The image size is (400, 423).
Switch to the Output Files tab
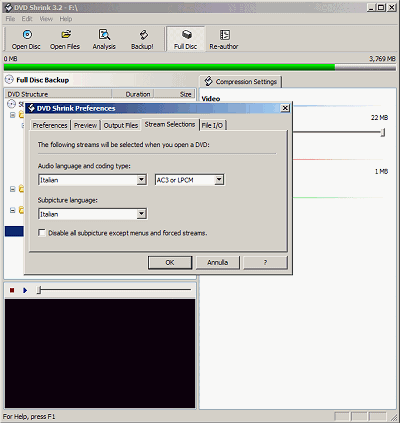pos(121,125)
